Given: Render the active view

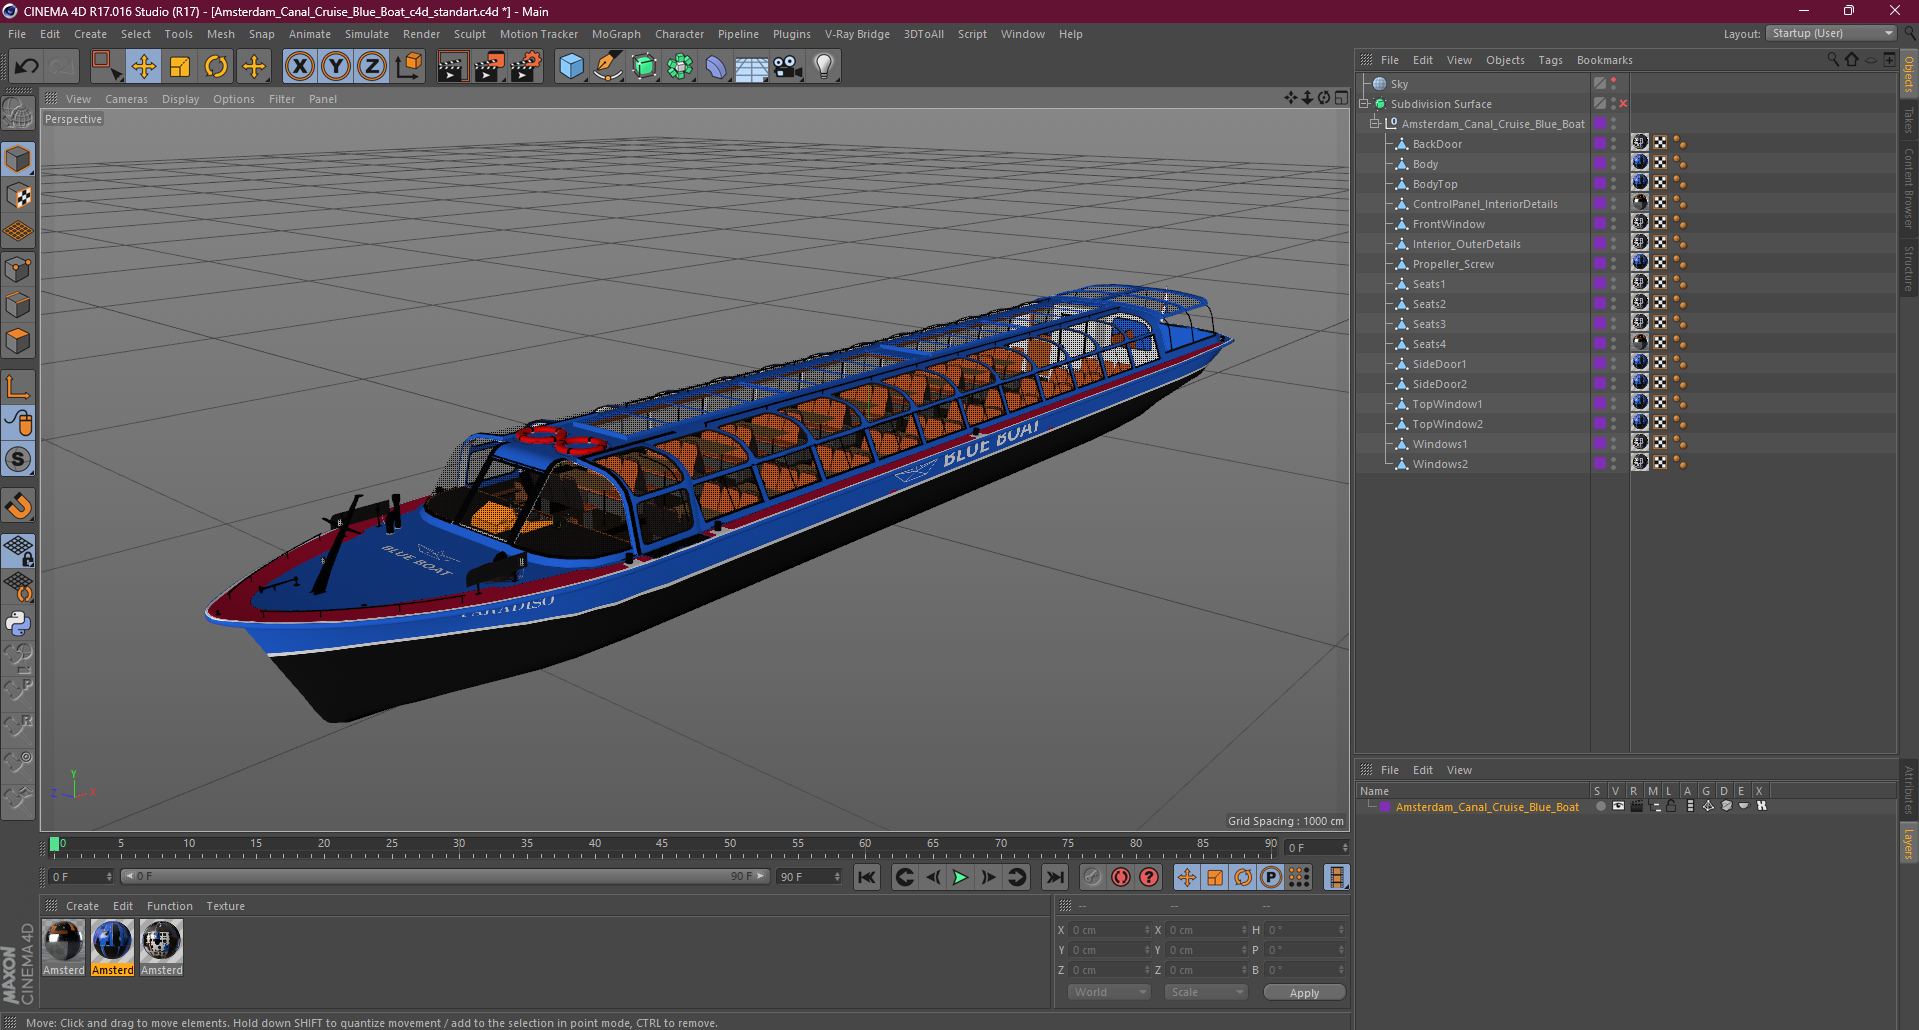Looking at the screenshot, I should (x=452, y=67).
